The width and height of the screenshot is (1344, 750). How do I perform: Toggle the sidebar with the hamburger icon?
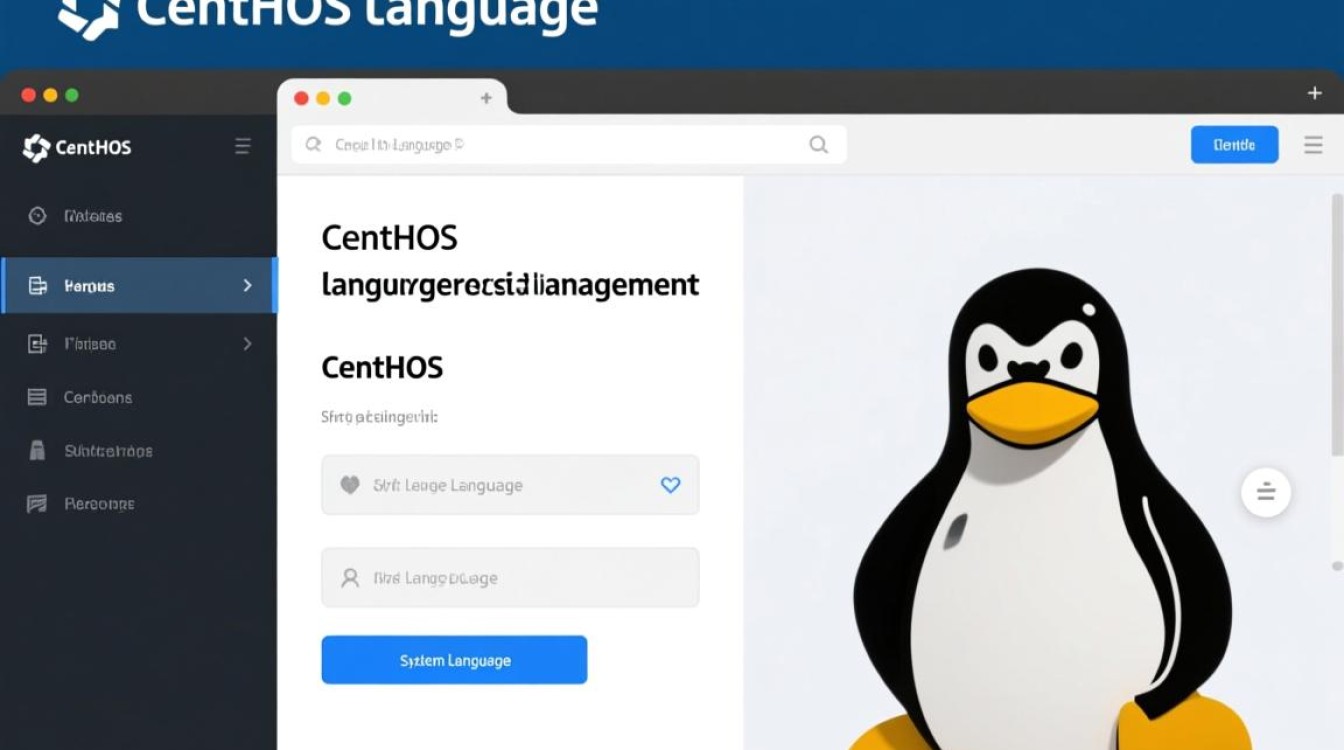(x=243, y=145)
